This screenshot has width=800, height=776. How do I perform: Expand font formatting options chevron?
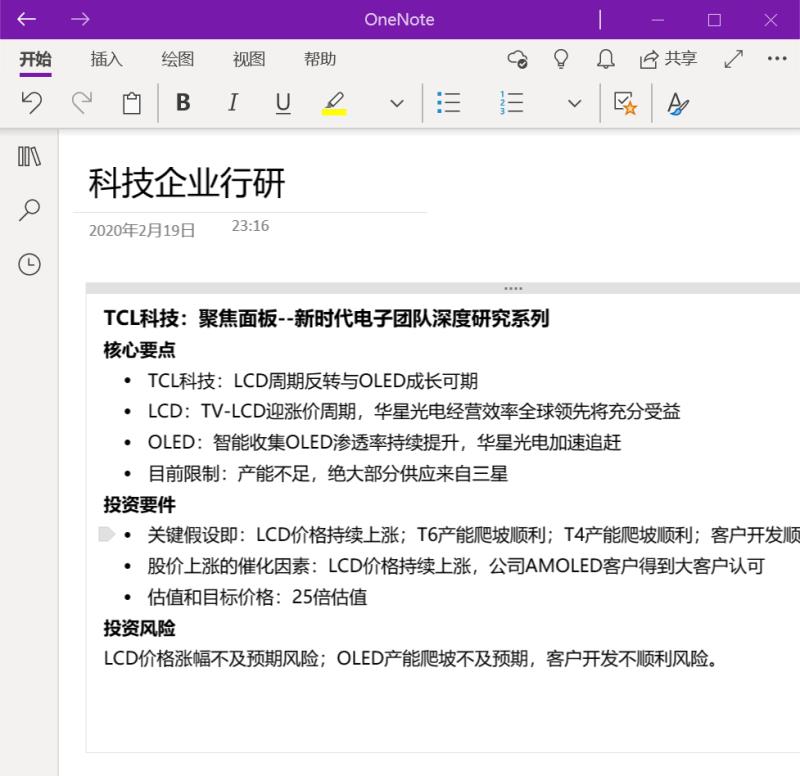[397, 103]
